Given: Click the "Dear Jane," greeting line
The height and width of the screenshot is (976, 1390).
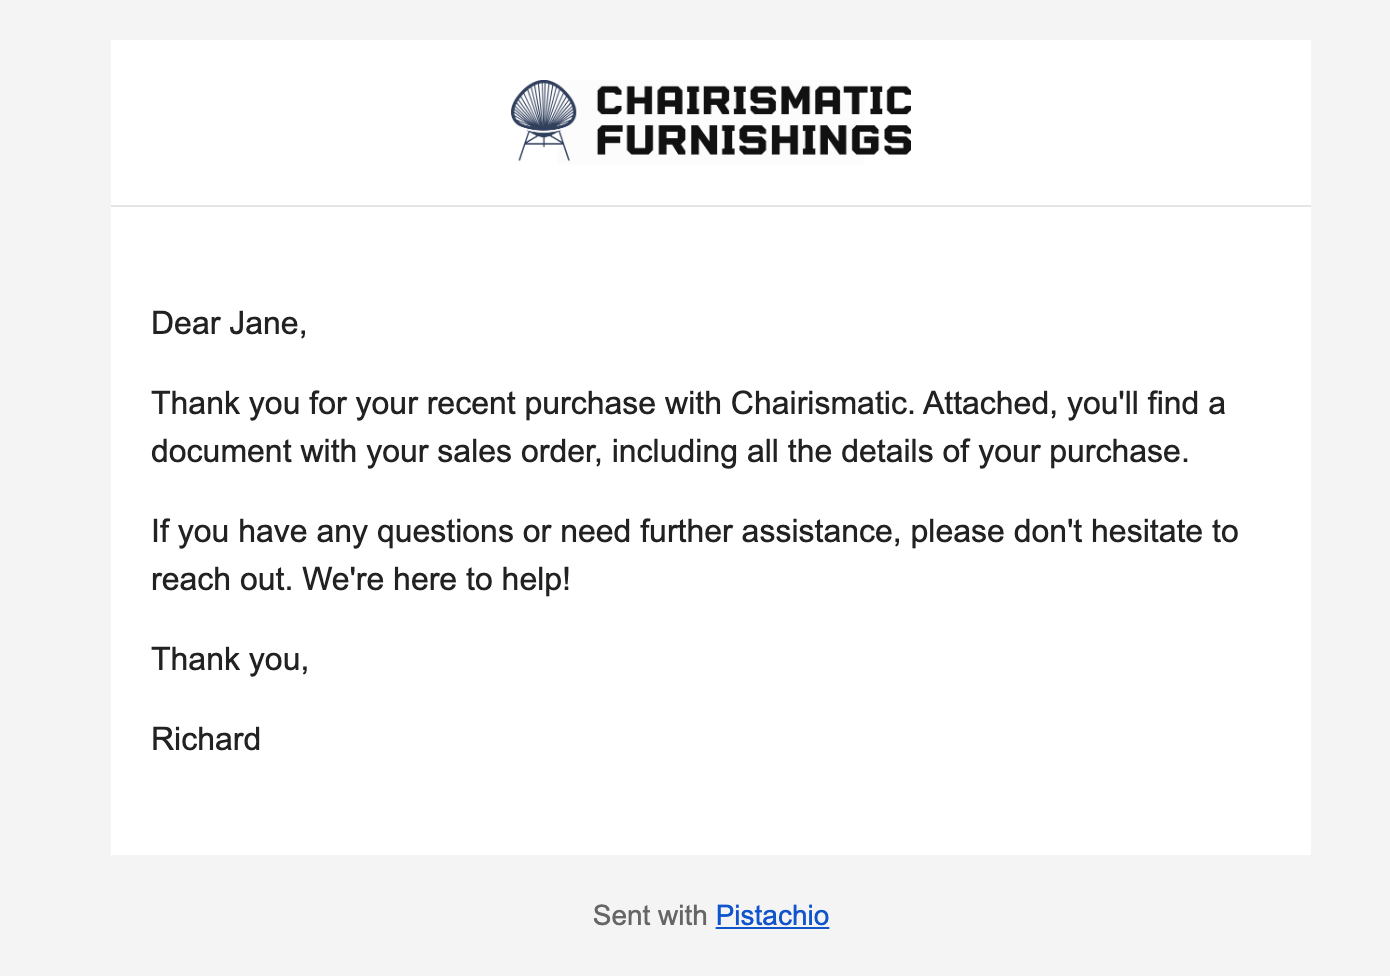Looking at the screenshot, I should click(x=229, y=323).
